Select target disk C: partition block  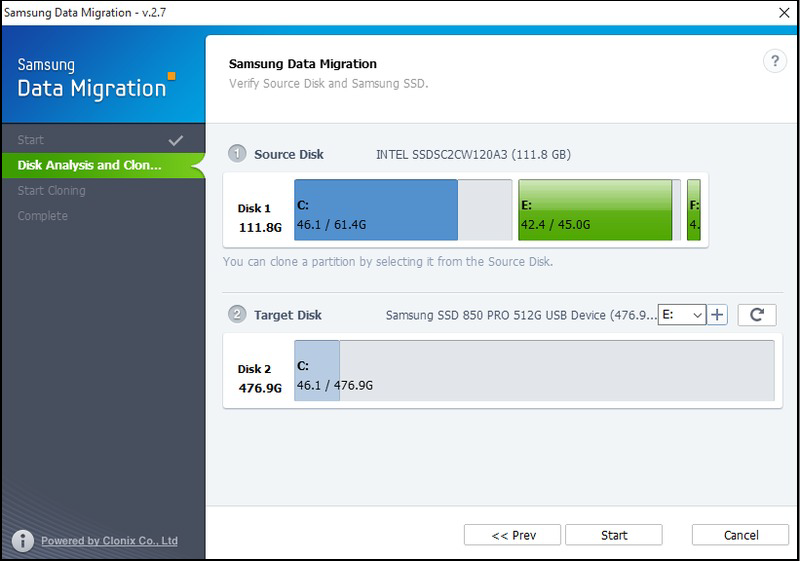click(x=316, y=372)
